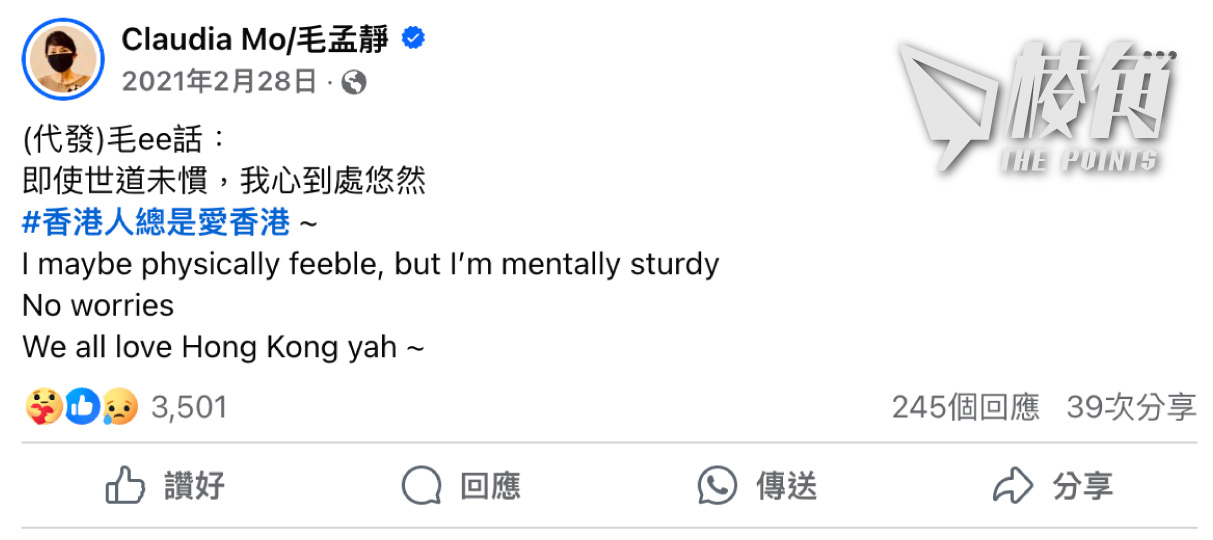Viewport: 1213px width, 540px height.
Task: Click the care hug reaction emoji
Action: [x=43, y=407]
